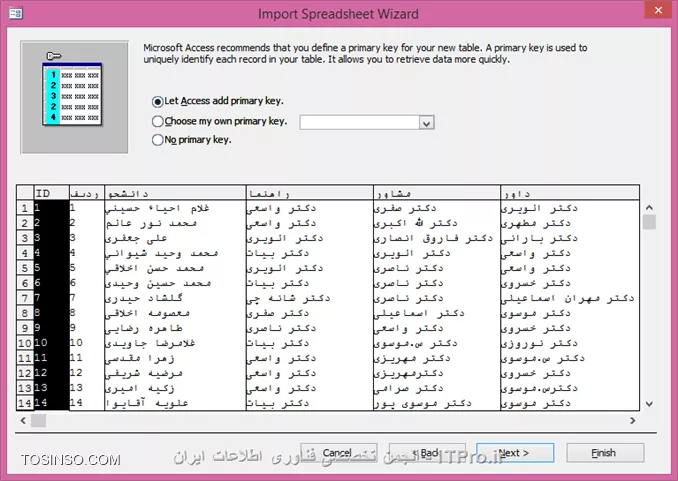Click the primary key illustration image
678x481 pixels.
click(74, 97)
